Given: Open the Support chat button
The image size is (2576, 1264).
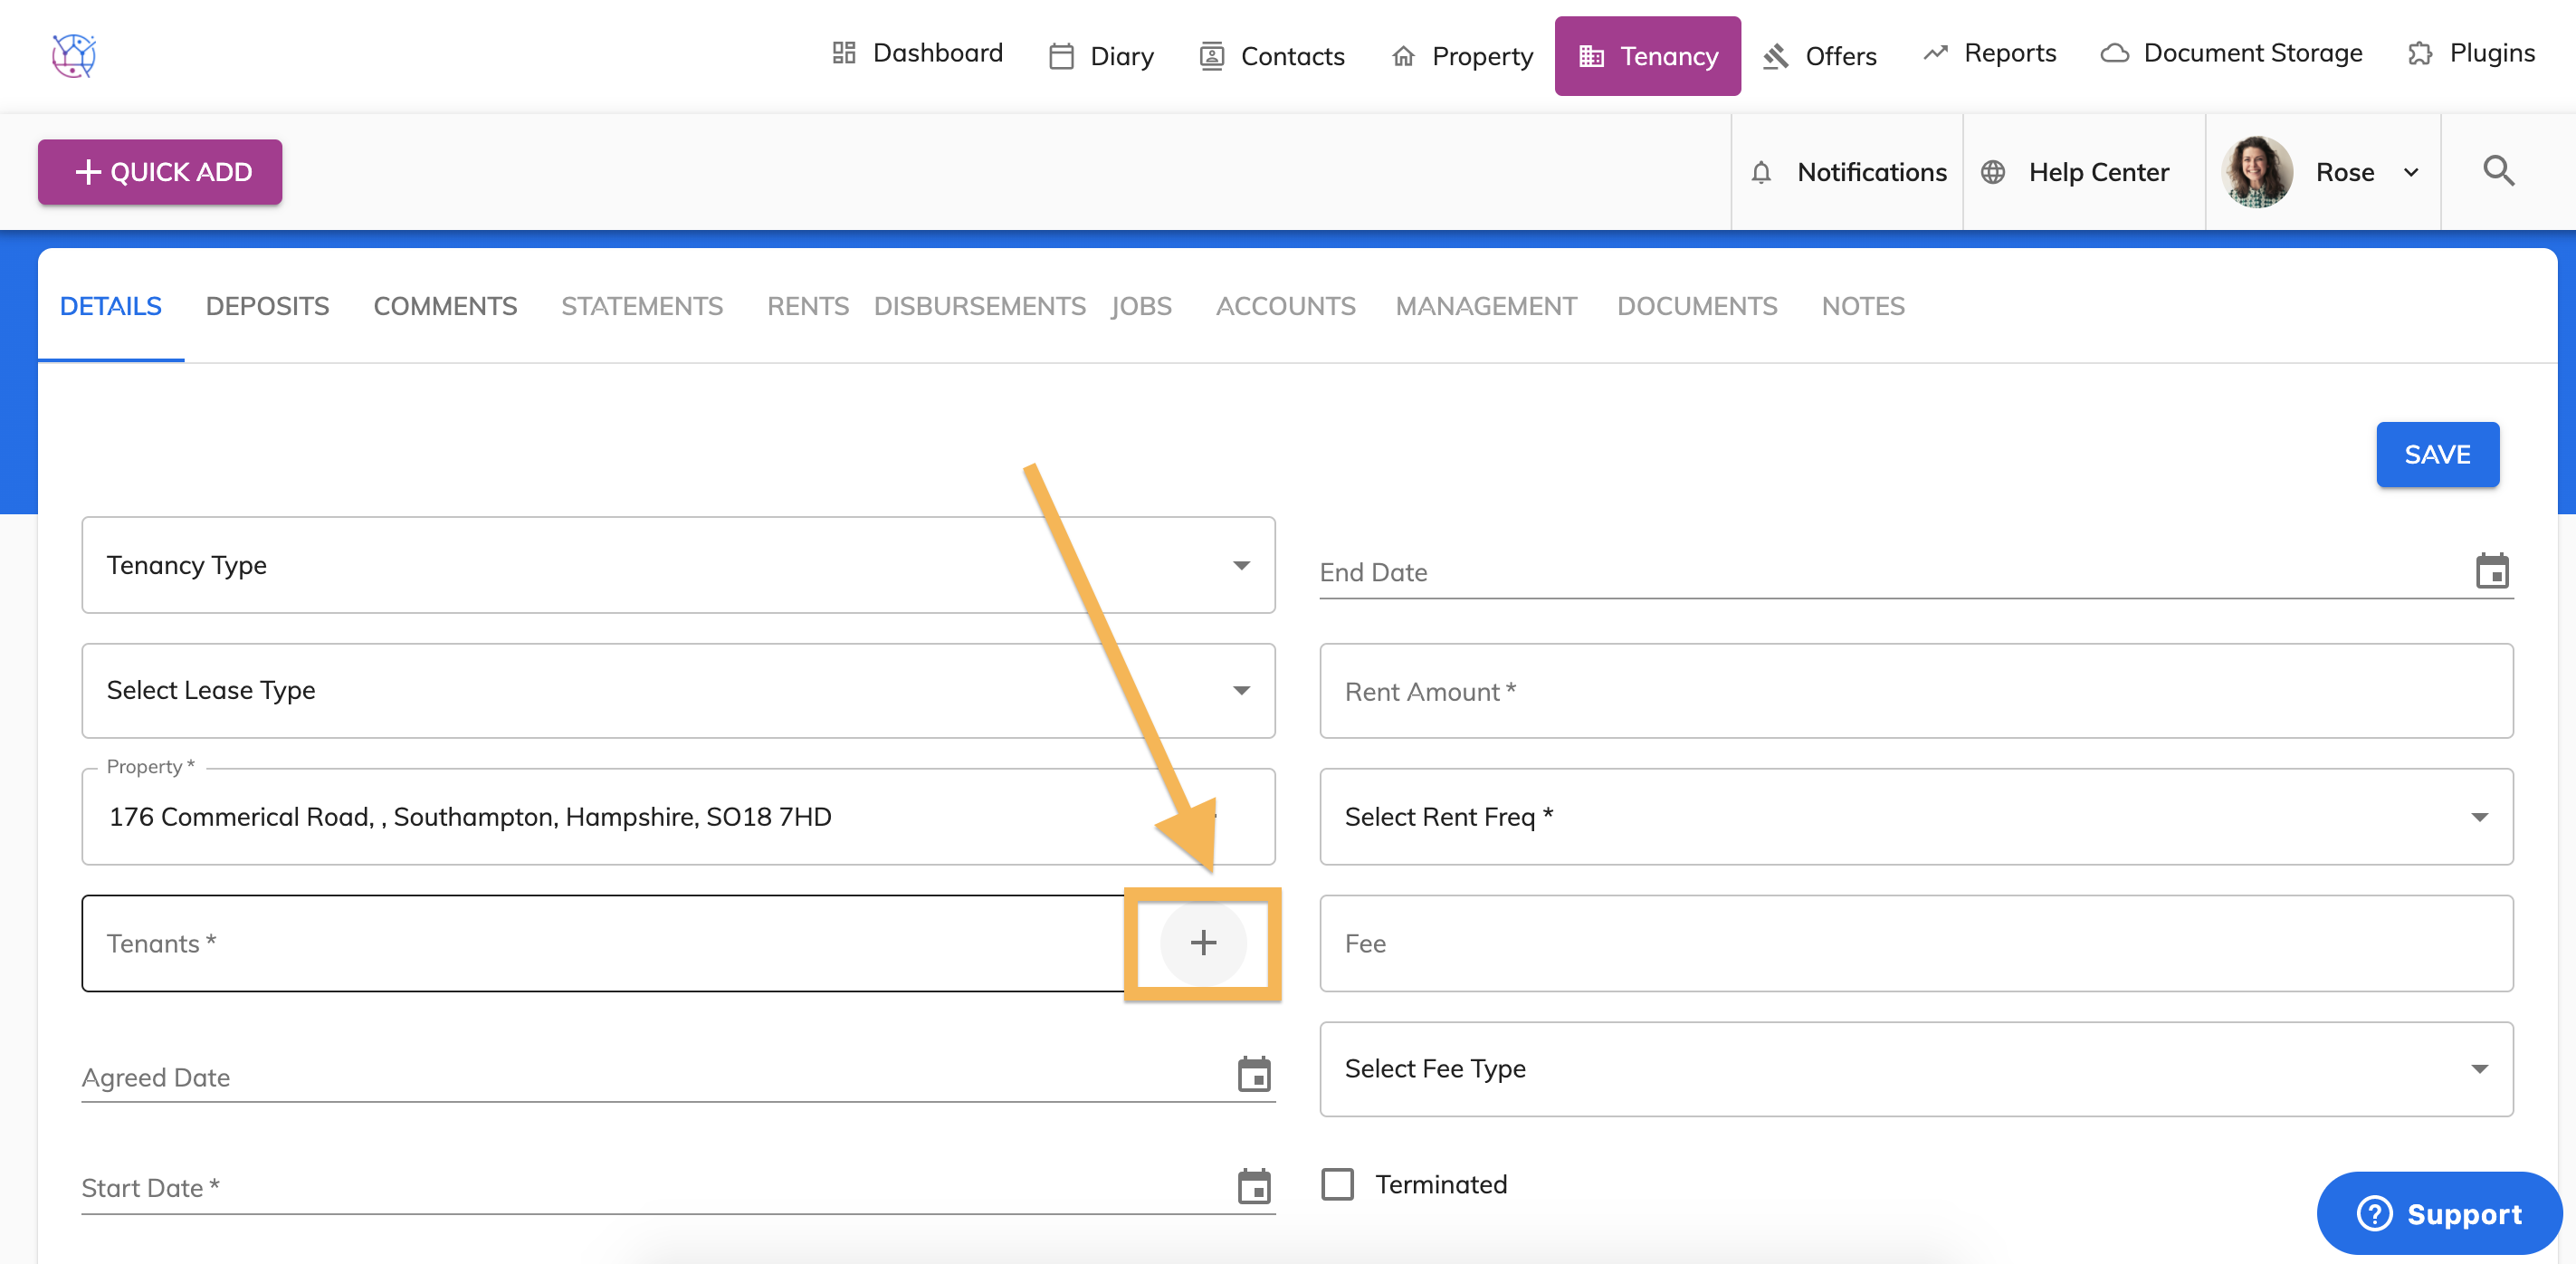Looking at the screenshot, I should (2438, 1213).
